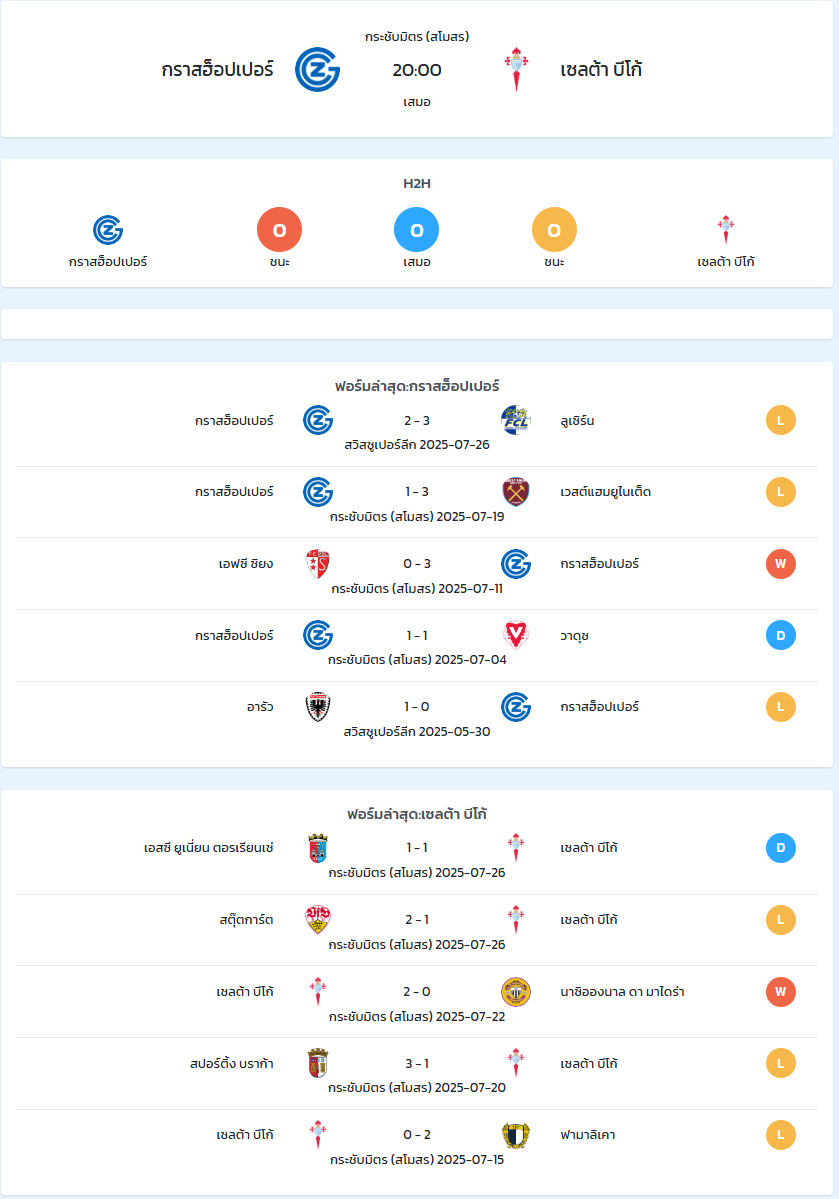This screenshot has width=839, height=1199.
Task: Click the Stuttgart VfB logo
Action: point(317,919)
